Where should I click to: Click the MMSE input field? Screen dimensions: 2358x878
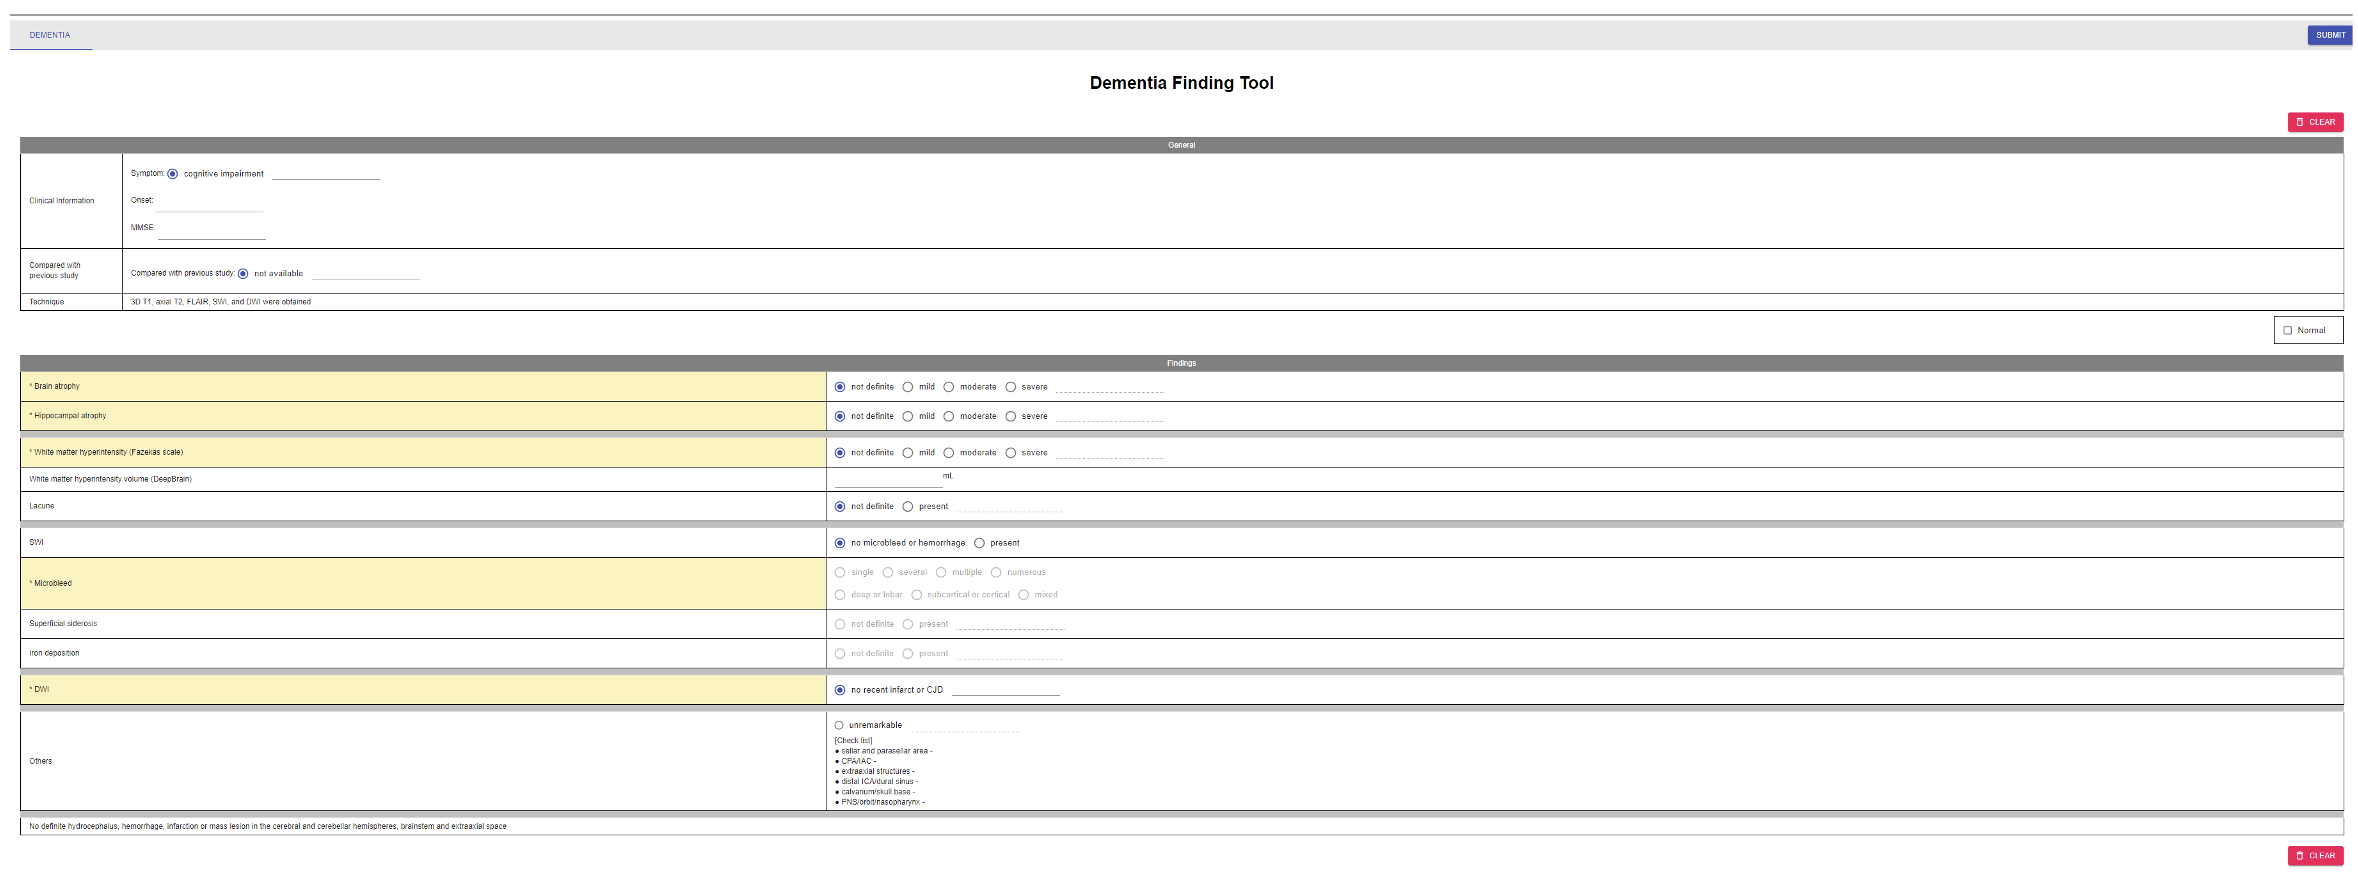[x=211, y=229]
